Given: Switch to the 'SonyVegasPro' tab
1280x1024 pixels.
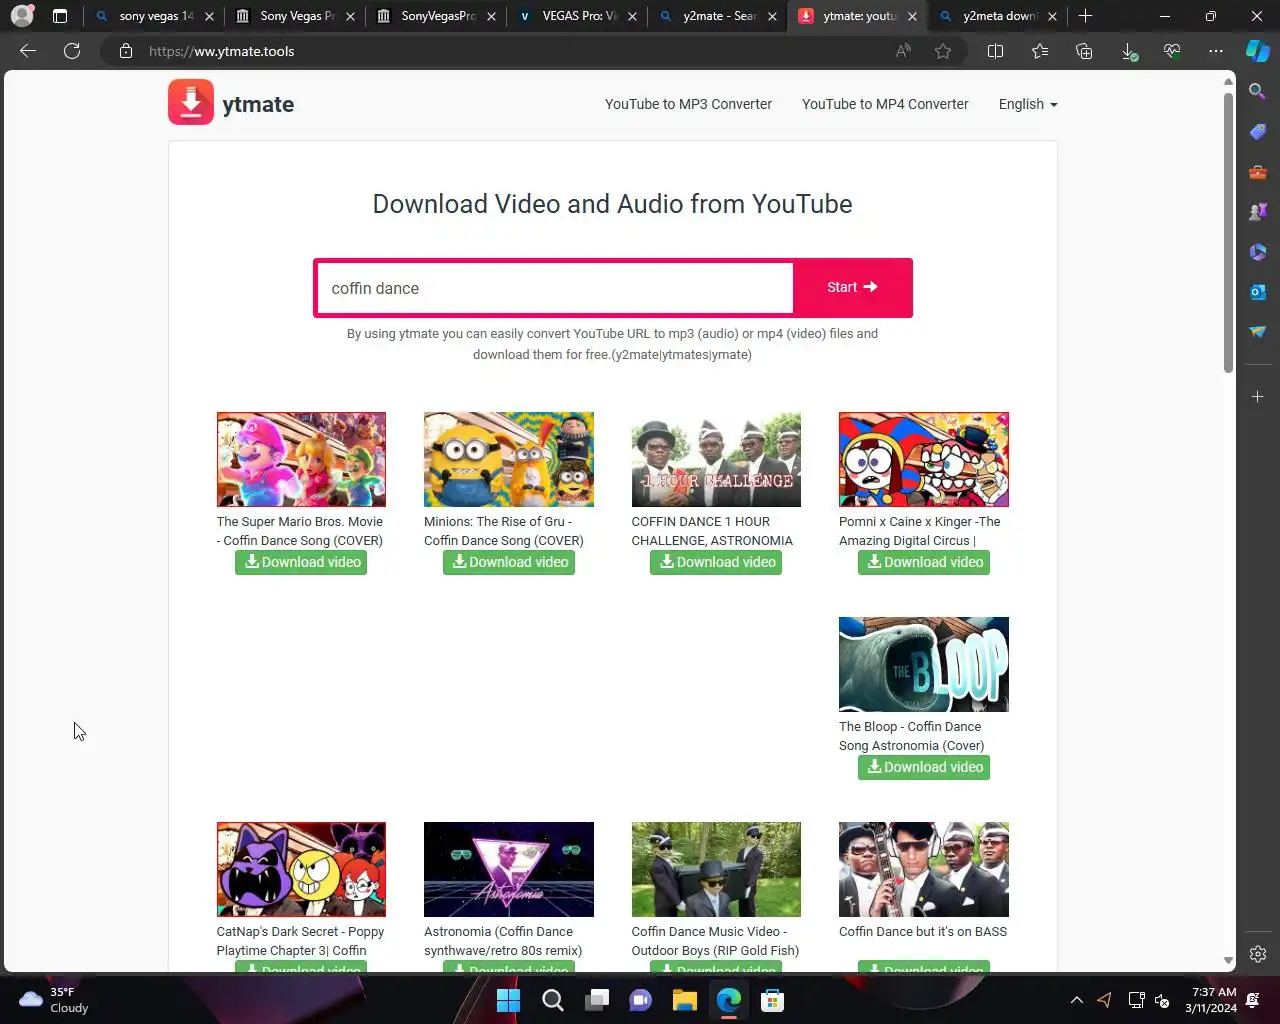Looking at the screenshot, I should coord(436,16).
